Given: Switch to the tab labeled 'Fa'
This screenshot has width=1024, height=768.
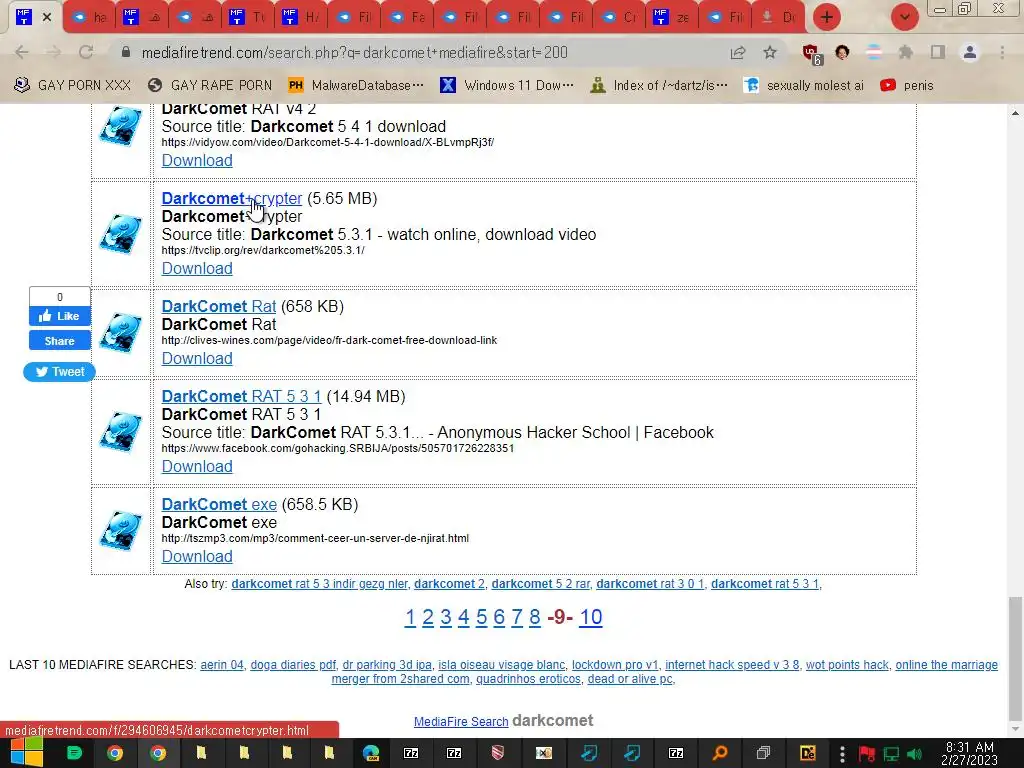Looking at the screenshot, I should click(408, 17).
